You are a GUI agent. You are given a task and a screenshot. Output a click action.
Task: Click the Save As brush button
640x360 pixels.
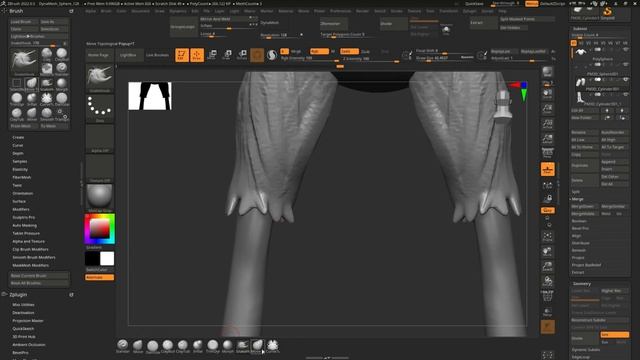[54, 22]
